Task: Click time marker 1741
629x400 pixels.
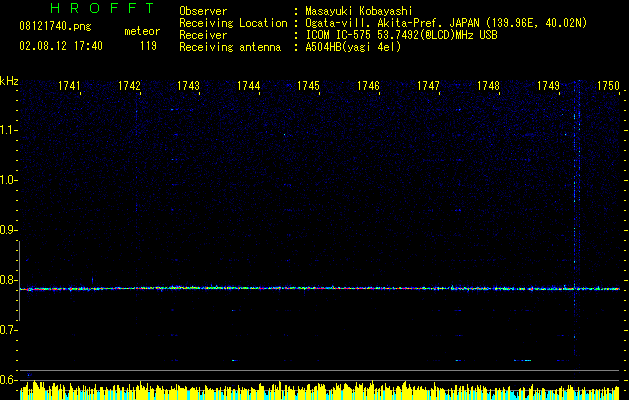Action: 69,86
